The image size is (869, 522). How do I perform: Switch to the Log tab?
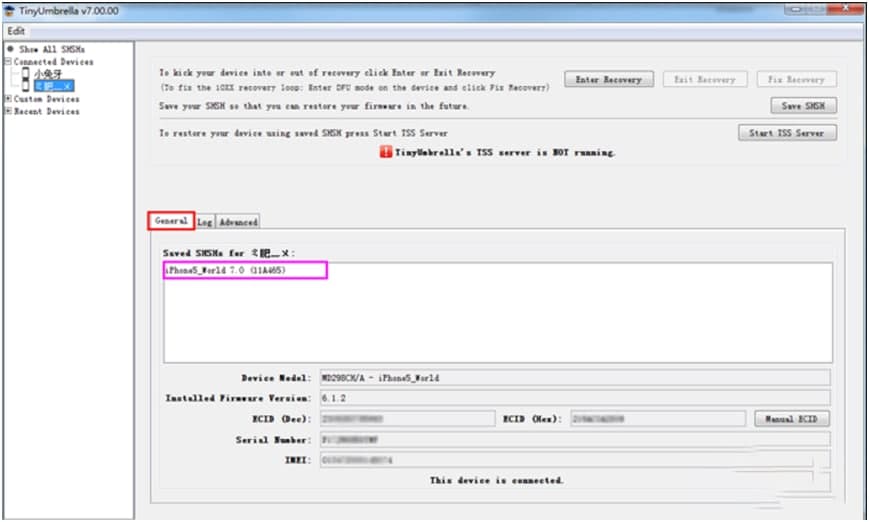click(205, 222)
